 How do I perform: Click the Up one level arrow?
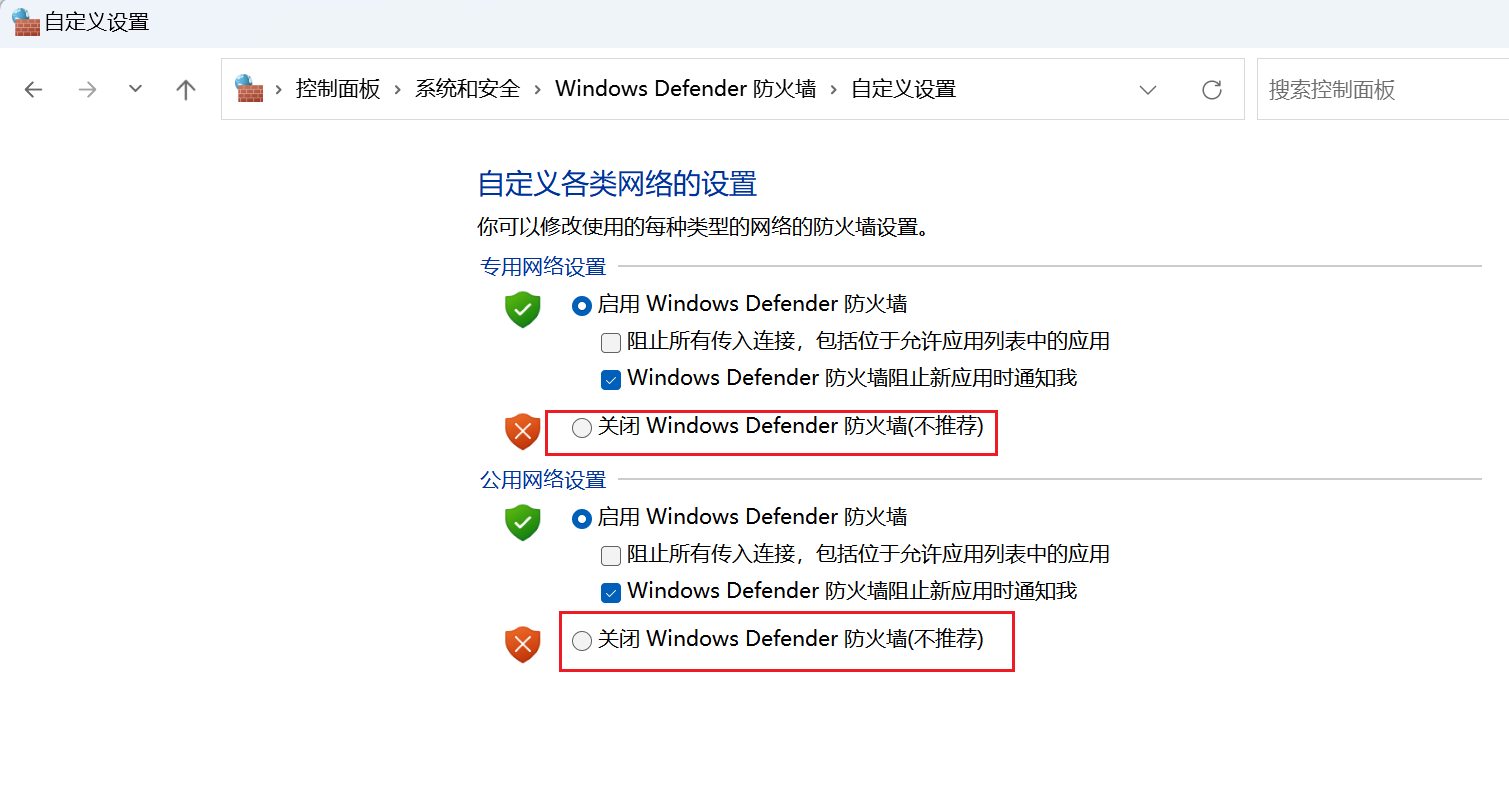186,90
